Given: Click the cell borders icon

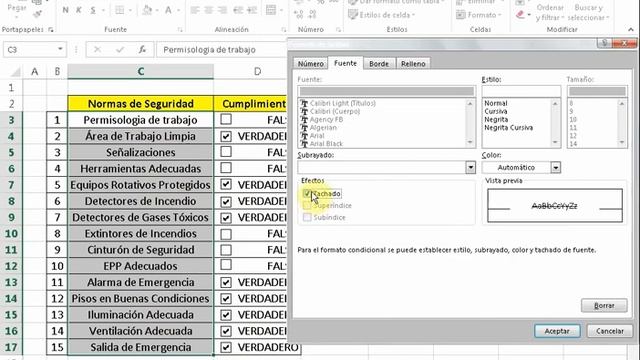Looking at the screenshot, I should tap(119, 10).
